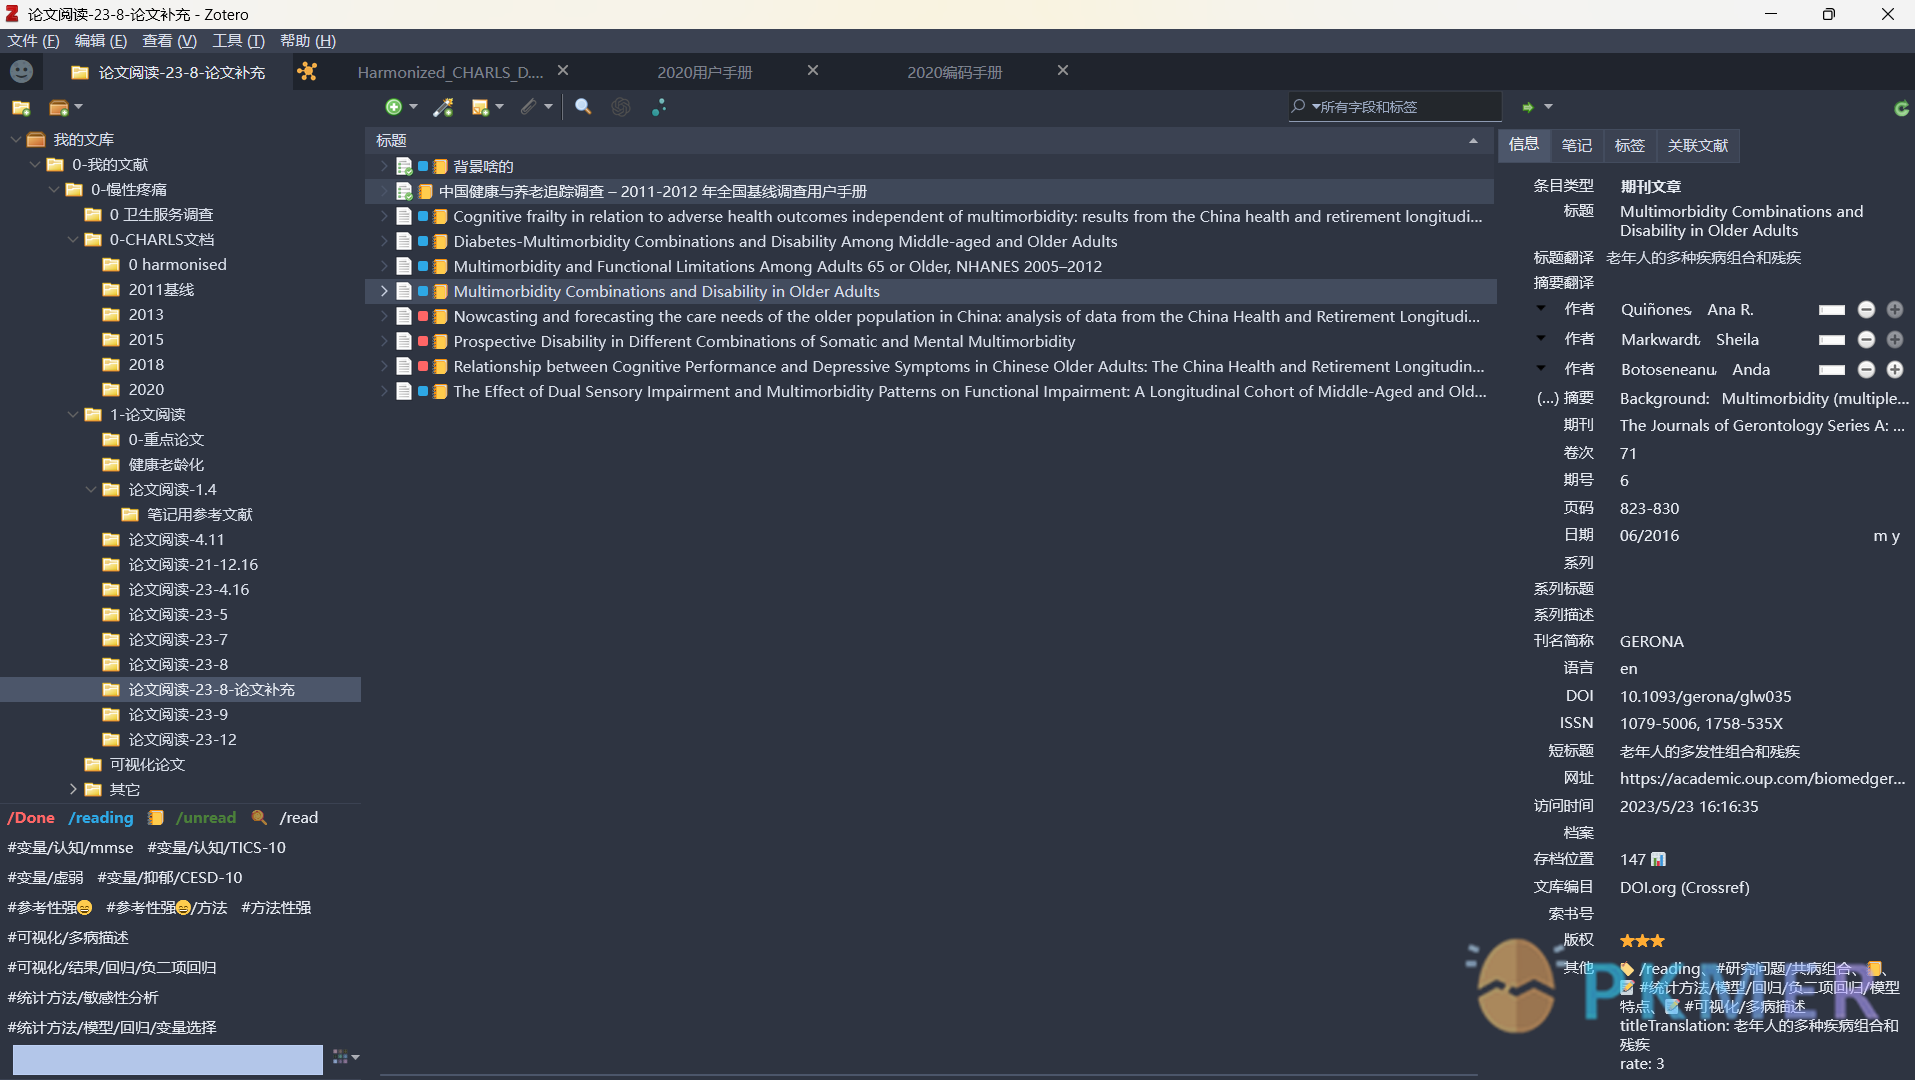Viewport: 1915px width, 1080px height.
Task: Click the 标题 column header to sort
Action: point(930,141)
